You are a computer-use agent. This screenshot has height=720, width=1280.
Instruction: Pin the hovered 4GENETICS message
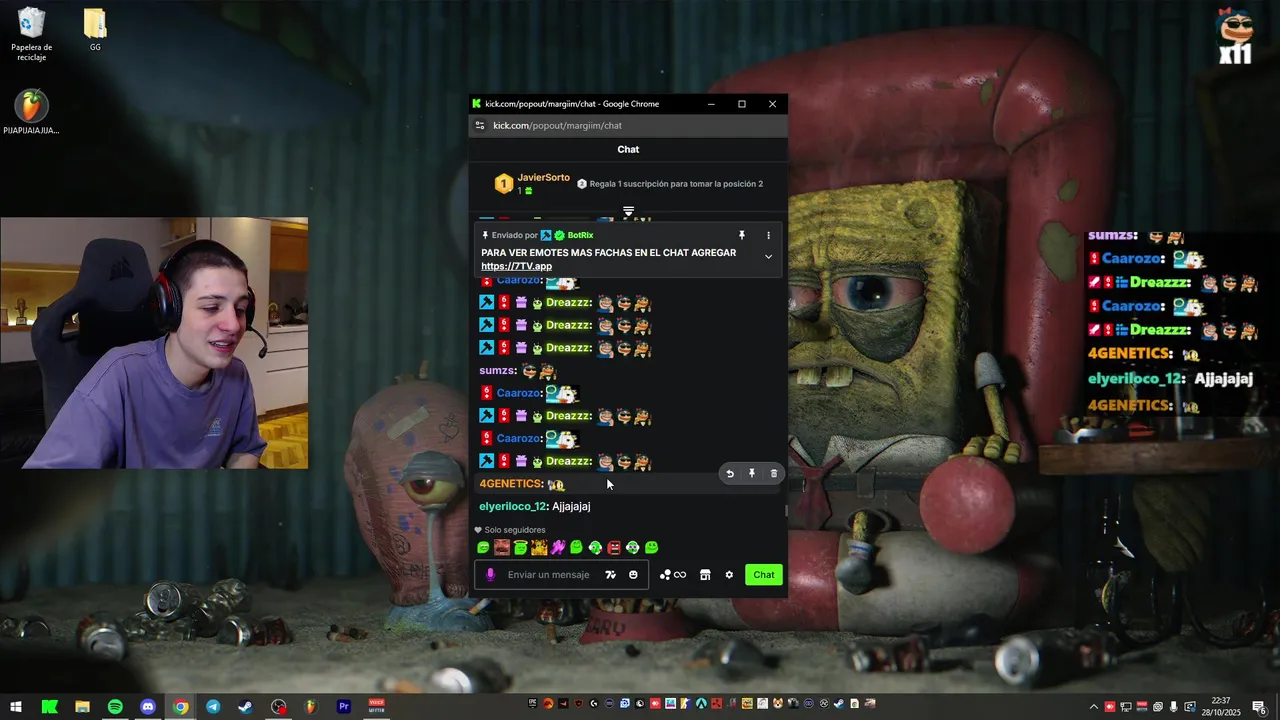tap(752, 474)
